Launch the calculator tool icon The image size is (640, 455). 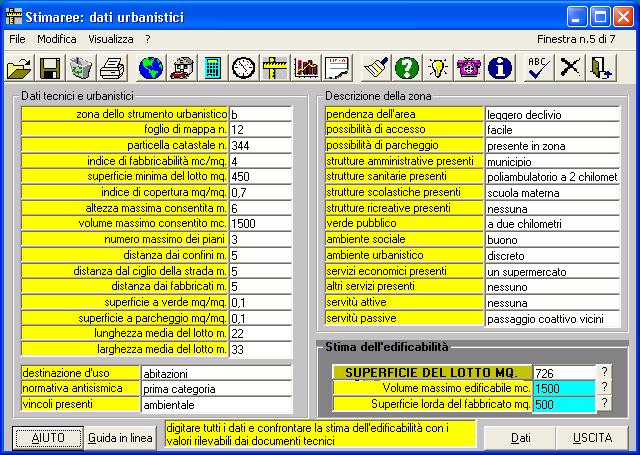(x=212, y=68)
